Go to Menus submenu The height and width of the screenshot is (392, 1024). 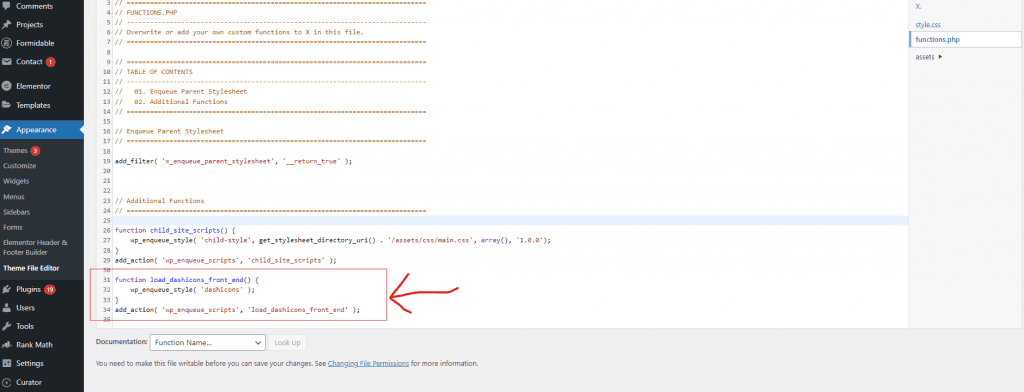point(14,197)
